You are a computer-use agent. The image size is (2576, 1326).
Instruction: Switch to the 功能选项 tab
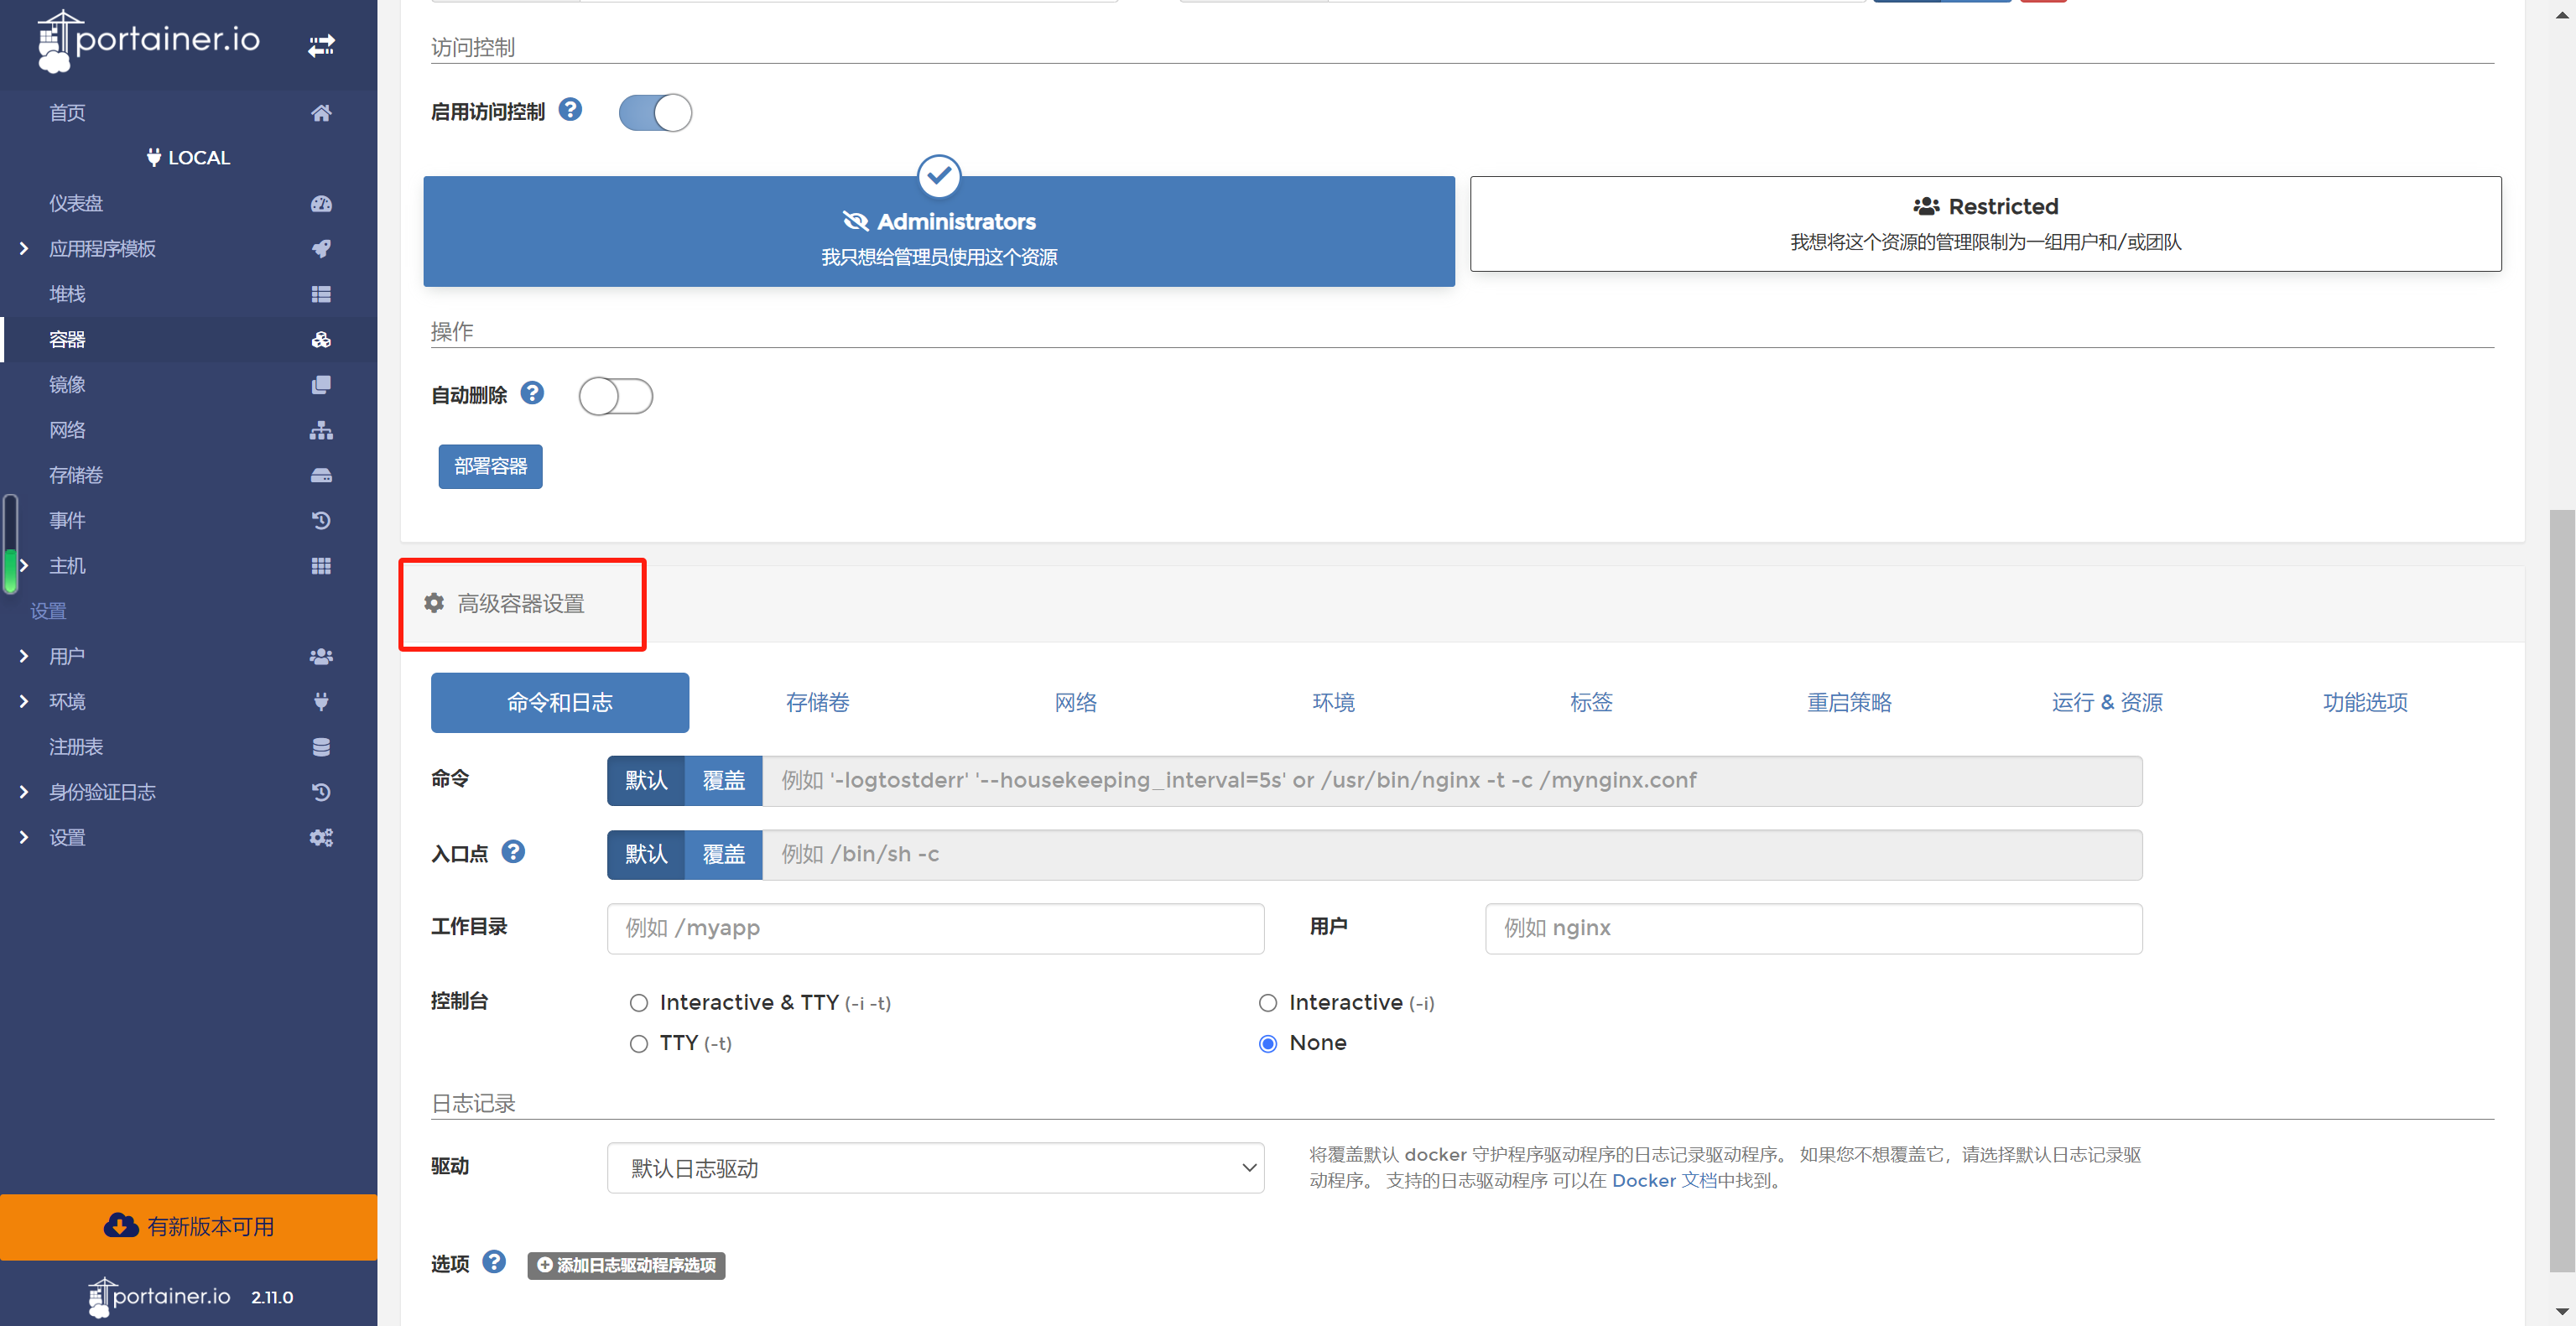[2365, 703]
